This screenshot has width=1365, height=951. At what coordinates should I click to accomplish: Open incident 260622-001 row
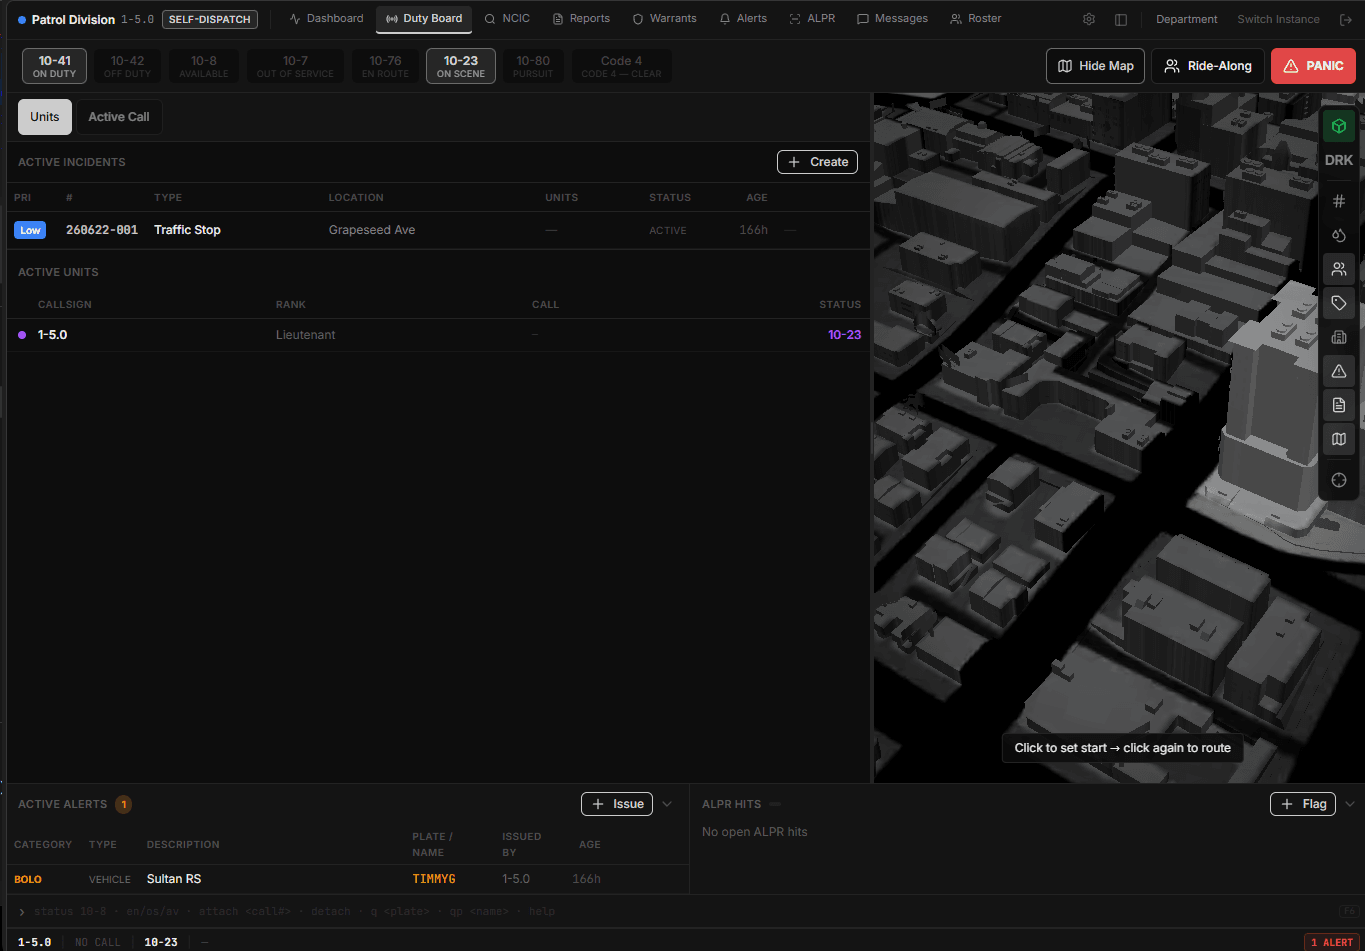pyautogui.click(x=437, y=230)
